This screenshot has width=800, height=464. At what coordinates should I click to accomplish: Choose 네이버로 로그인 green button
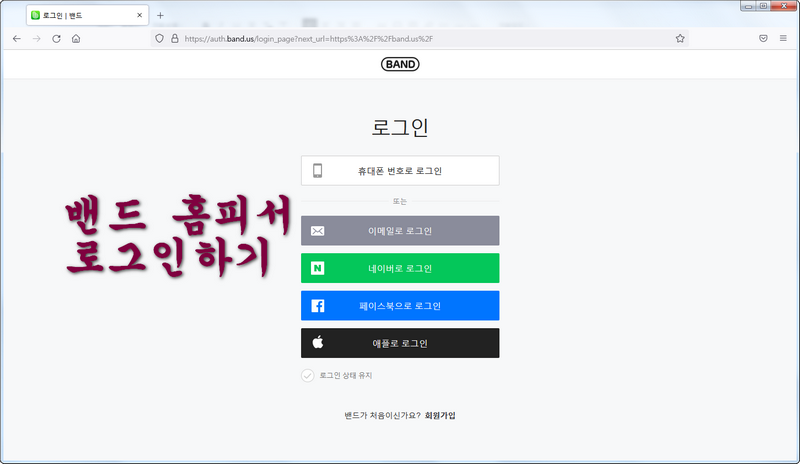click(x=400, y=268)
